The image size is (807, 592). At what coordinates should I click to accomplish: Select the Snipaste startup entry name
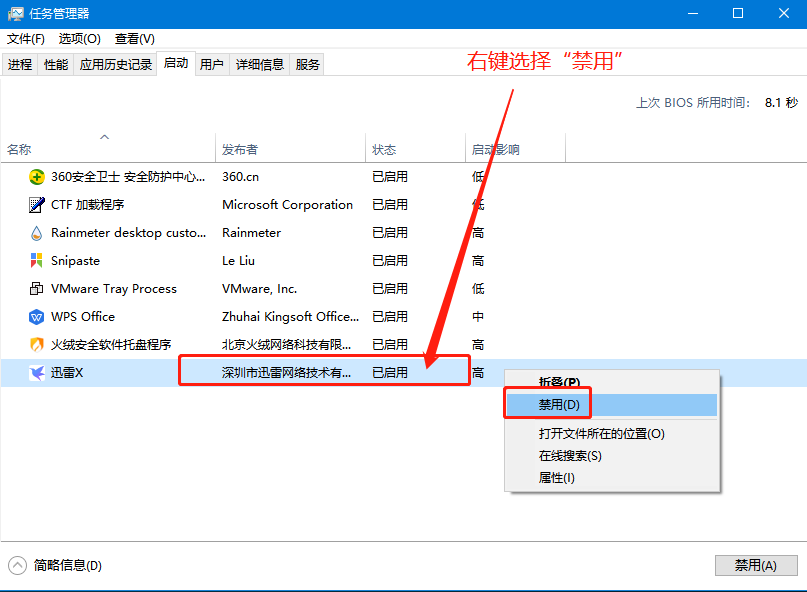click(x=75, y=261)
